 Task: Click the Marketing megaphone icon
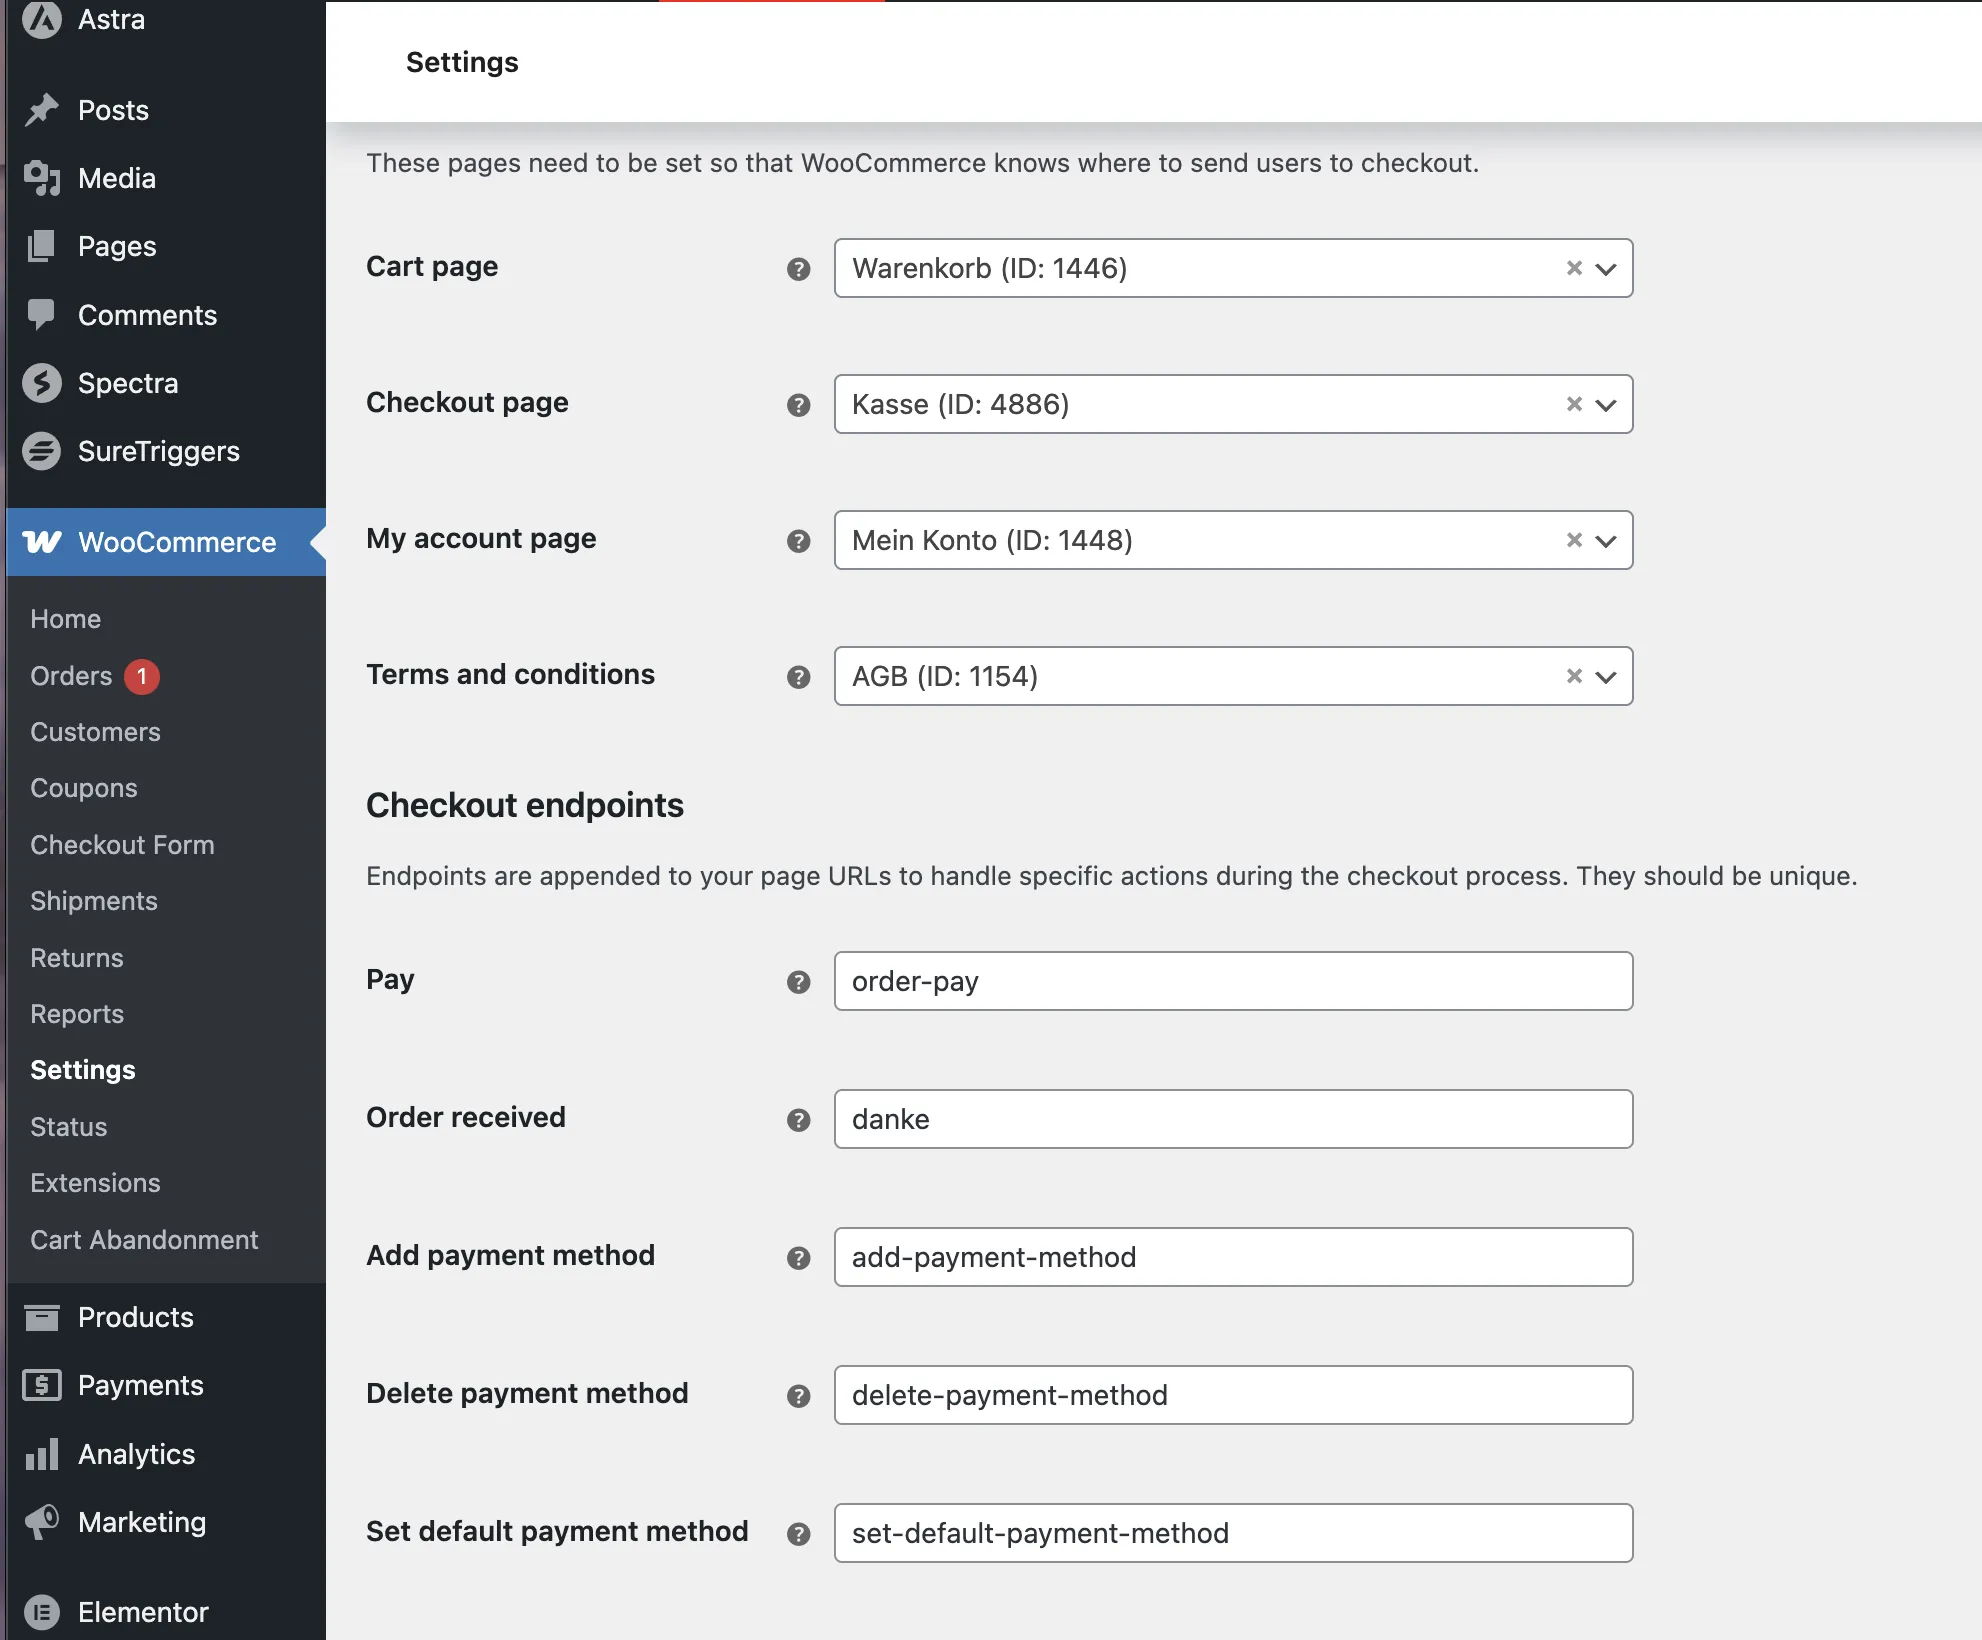tap(42, 1522)
